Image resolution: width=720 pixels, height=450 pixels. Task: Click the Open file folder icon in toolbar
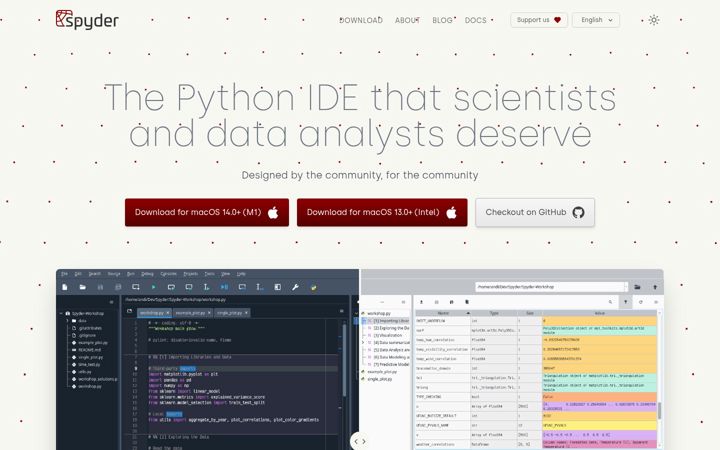[x=83, y=287]
